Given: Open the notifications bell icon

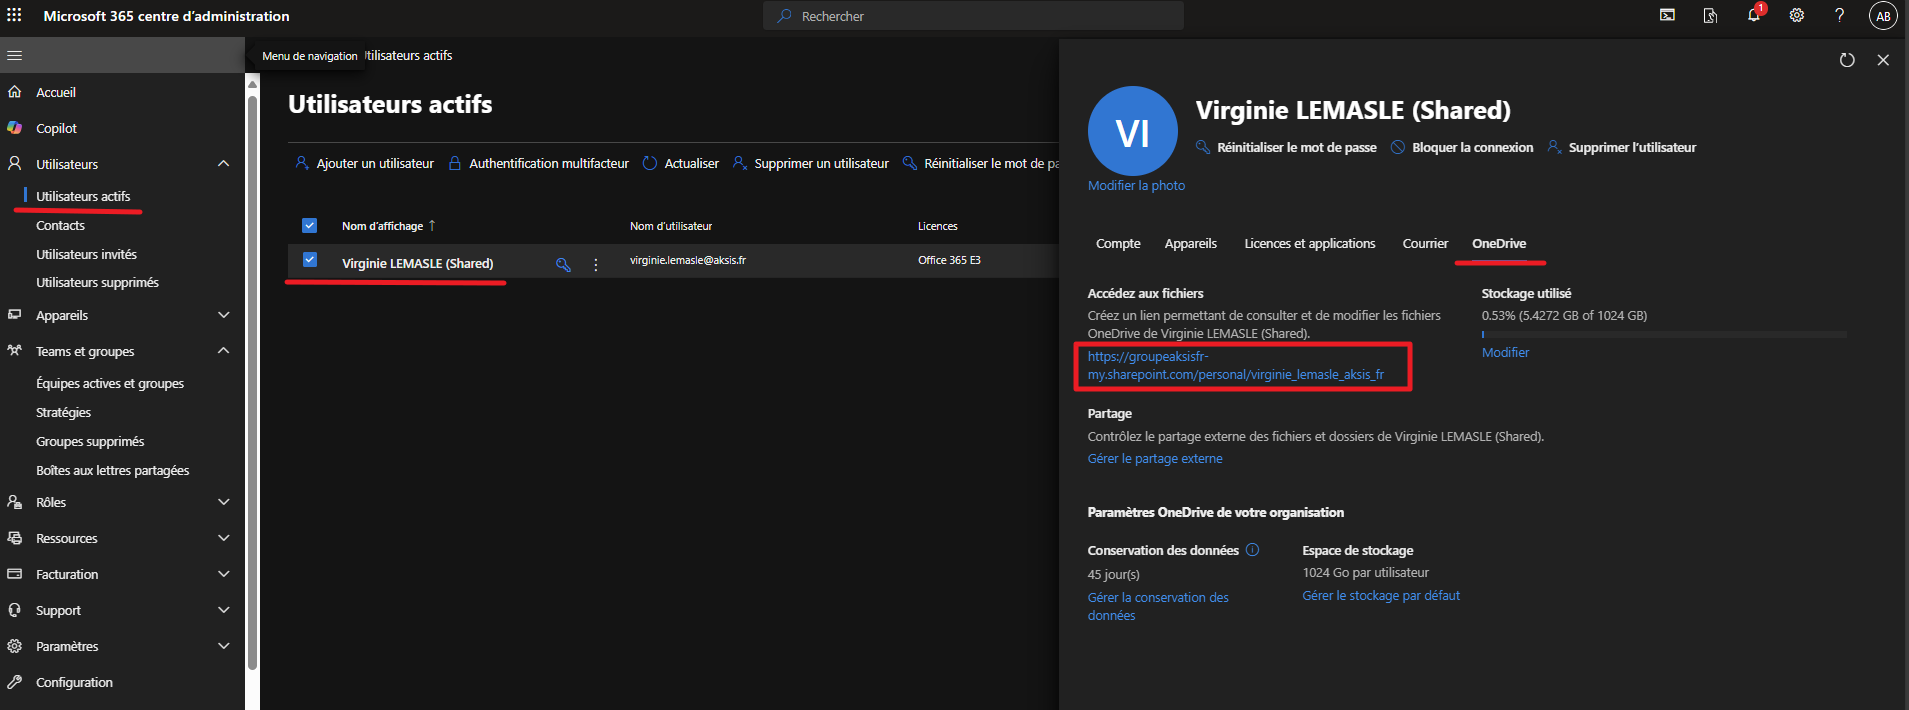Looking at the screenshot, I should (1753, 15).
